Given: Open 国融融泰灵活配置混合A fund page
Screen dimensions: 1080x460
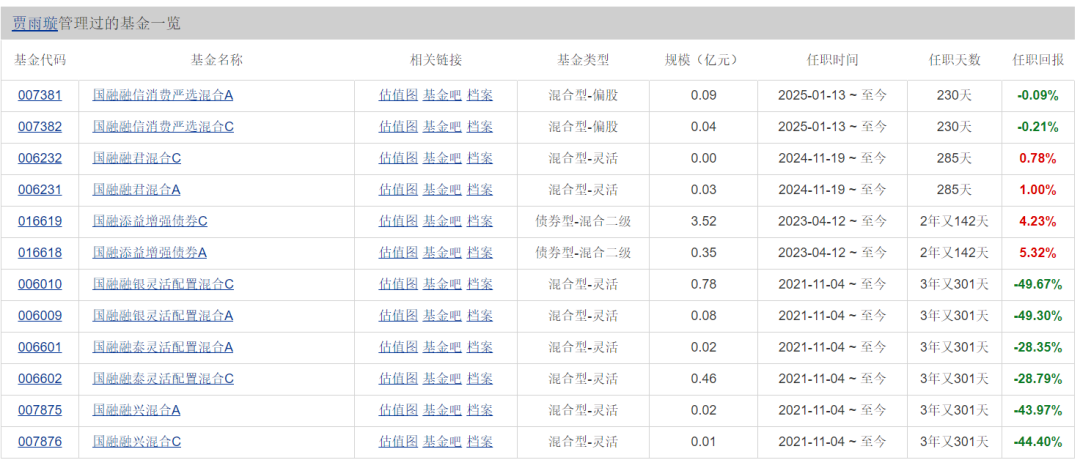Looking at the screenshot, I should point(163,347).
